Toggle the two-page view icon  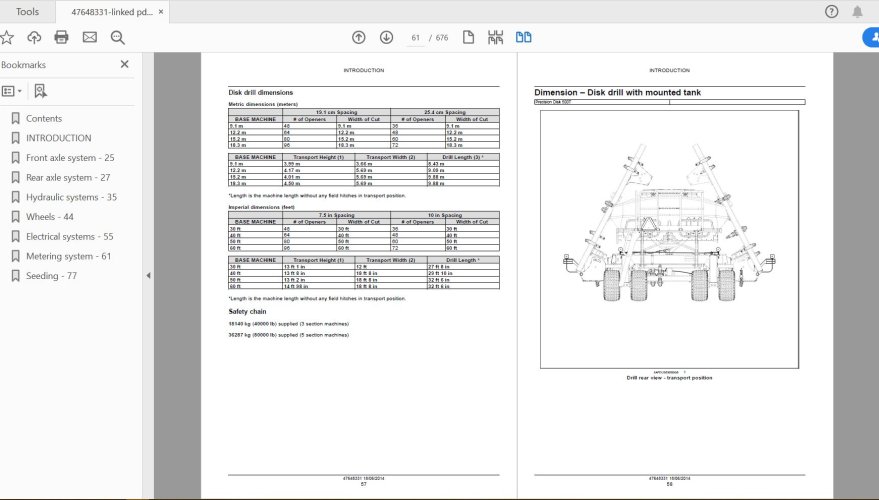pos(524,38)
